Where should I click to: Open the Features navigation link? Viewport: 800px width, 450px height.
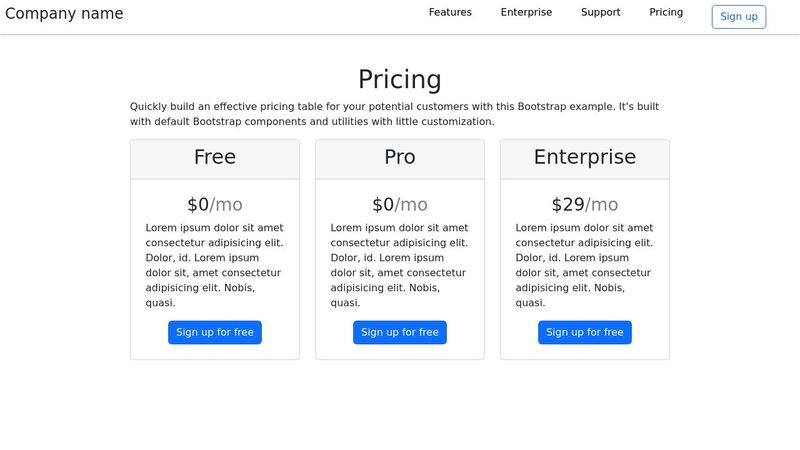(450, 13)
